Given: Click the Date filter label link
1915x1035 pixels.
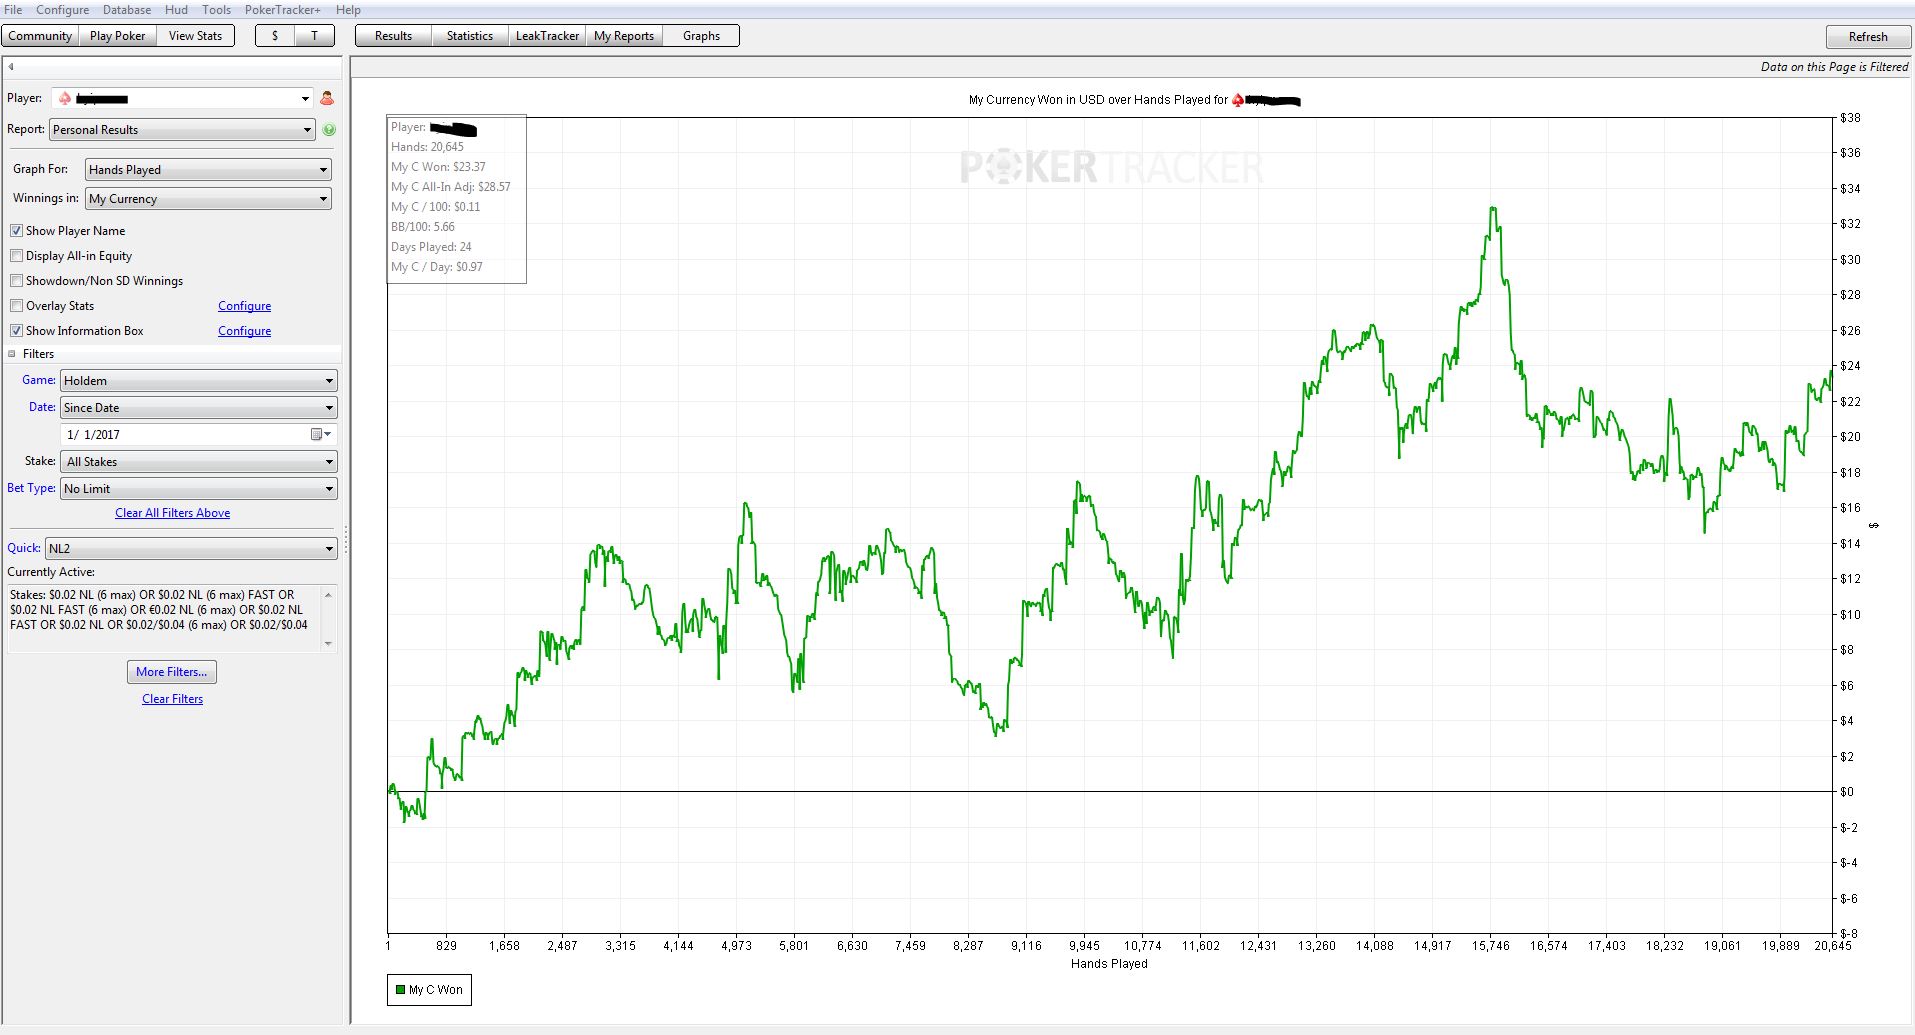Looking at the screenshot, I should coord(42,407).
